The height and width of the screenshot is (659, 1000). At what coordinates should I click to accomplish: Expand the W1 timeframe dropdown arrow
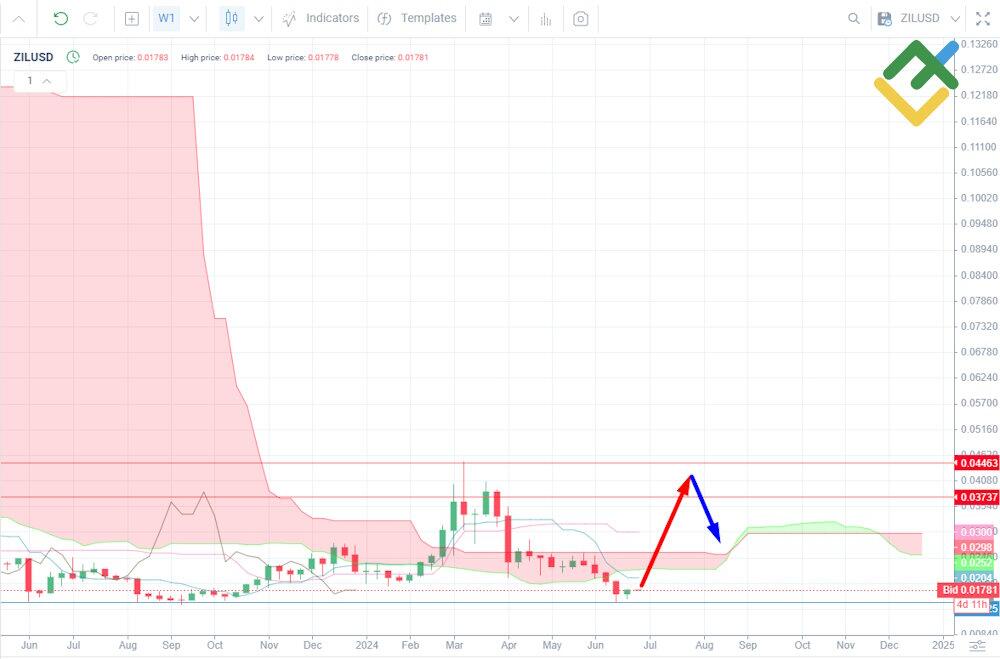point(194,18)
